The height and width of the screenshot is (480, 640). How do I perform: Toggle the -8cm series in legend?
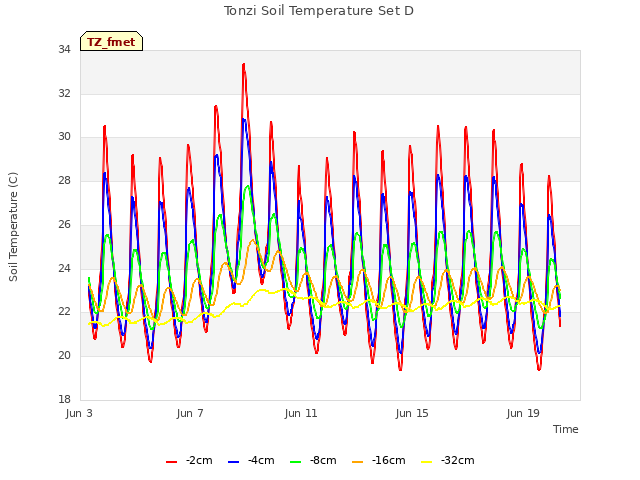[x=313, y=461]
